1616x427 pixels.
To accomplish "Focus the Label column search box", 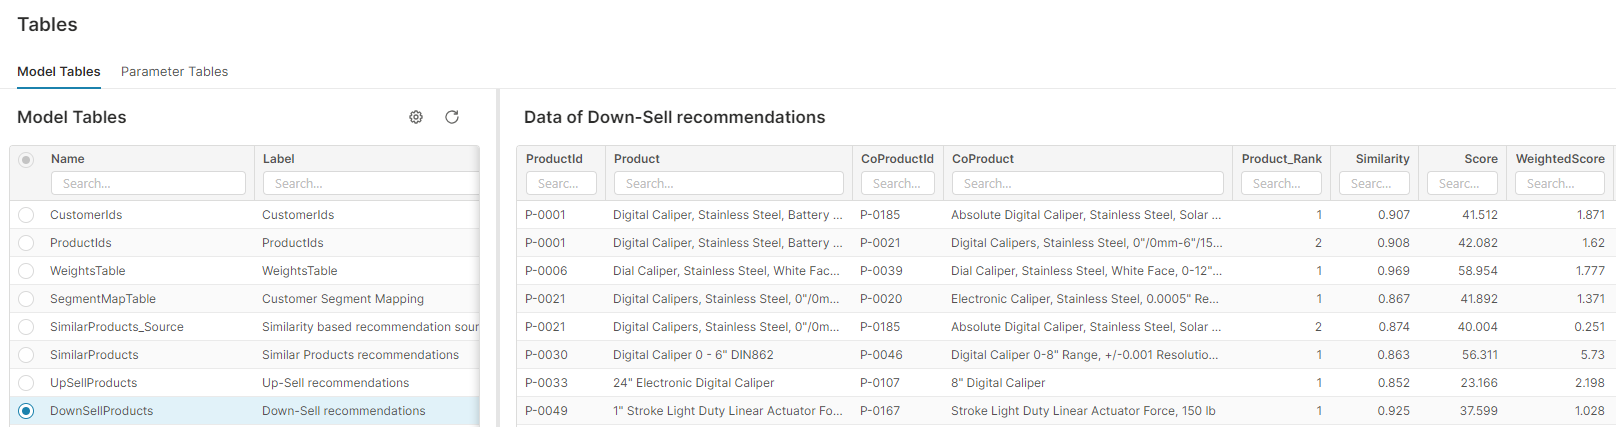I will 370,183.
